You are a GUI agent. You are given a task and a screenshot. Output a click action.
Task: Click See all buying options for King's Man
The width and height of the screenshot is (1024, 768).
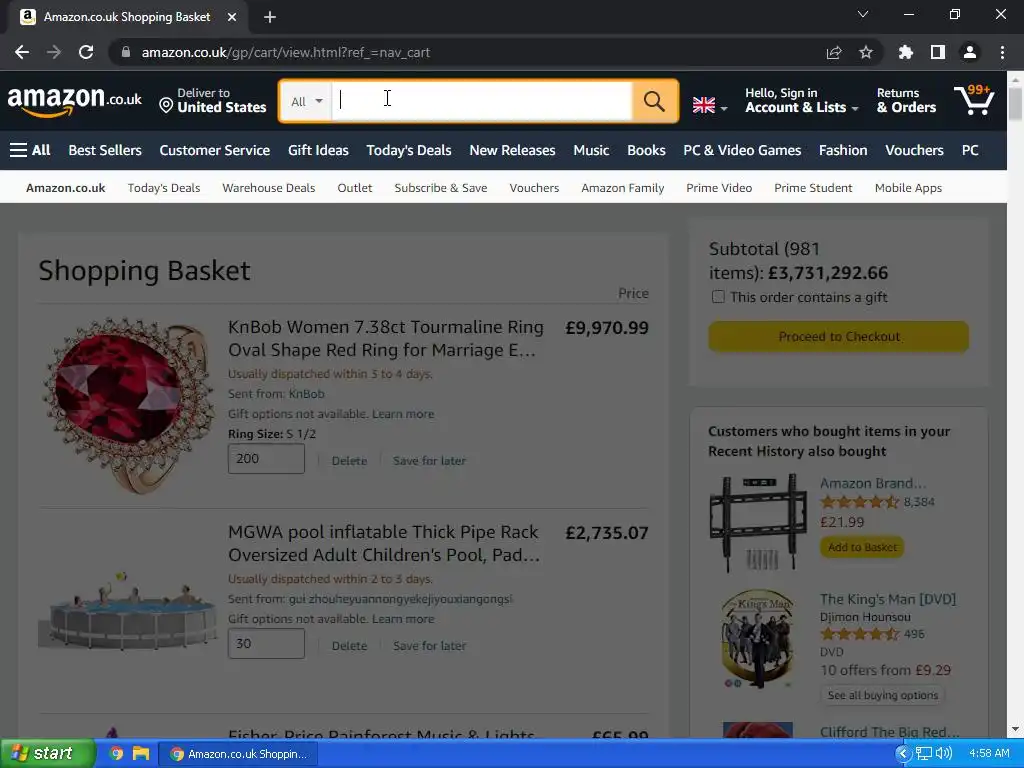pyautogui.click(x=882, y=696)
